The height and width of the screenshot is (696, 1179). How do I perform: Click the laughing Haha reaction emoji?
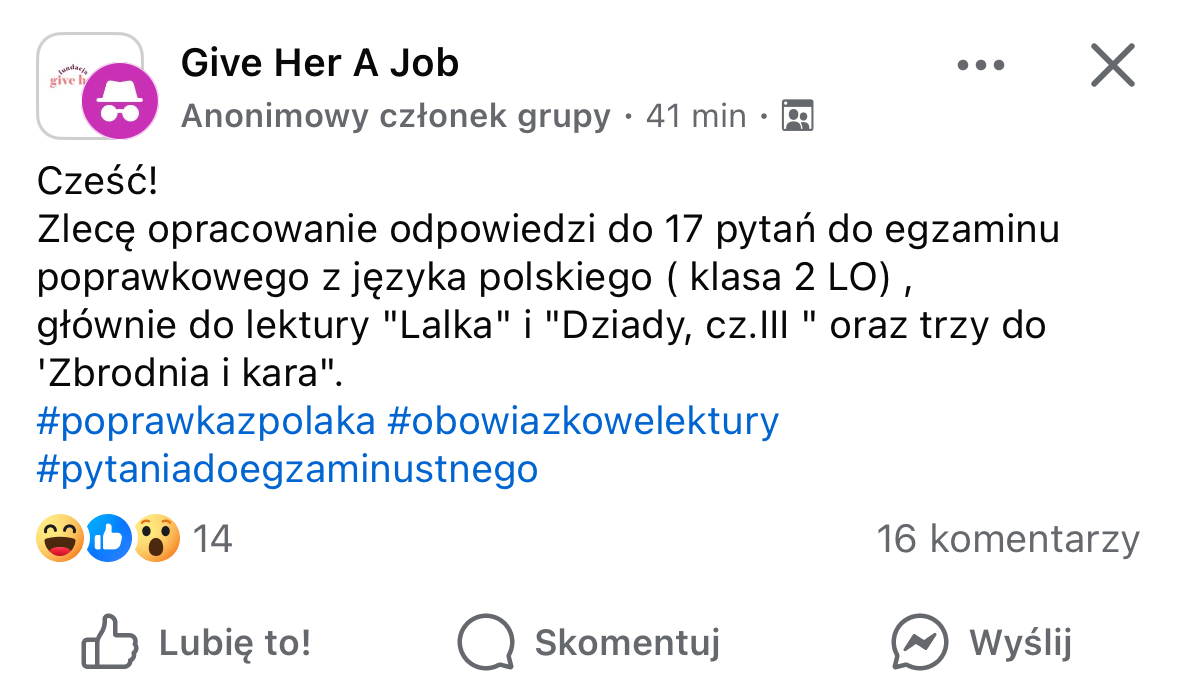click(60, 538)
